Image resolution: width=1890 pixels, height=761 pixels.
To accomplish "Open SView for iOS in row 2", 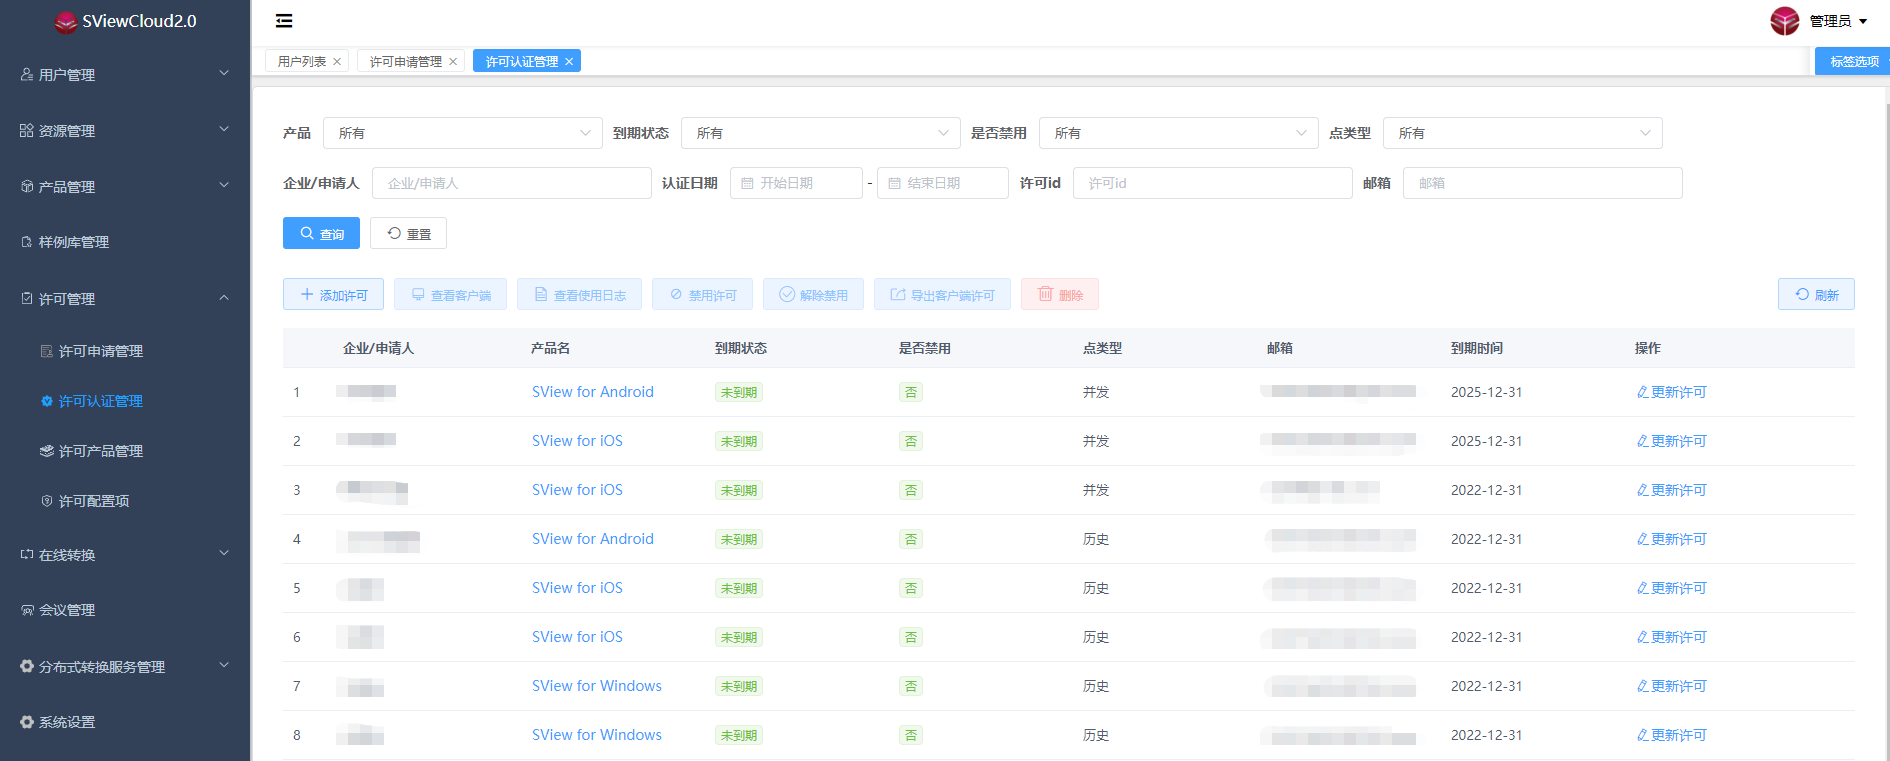I will point(577,441).
